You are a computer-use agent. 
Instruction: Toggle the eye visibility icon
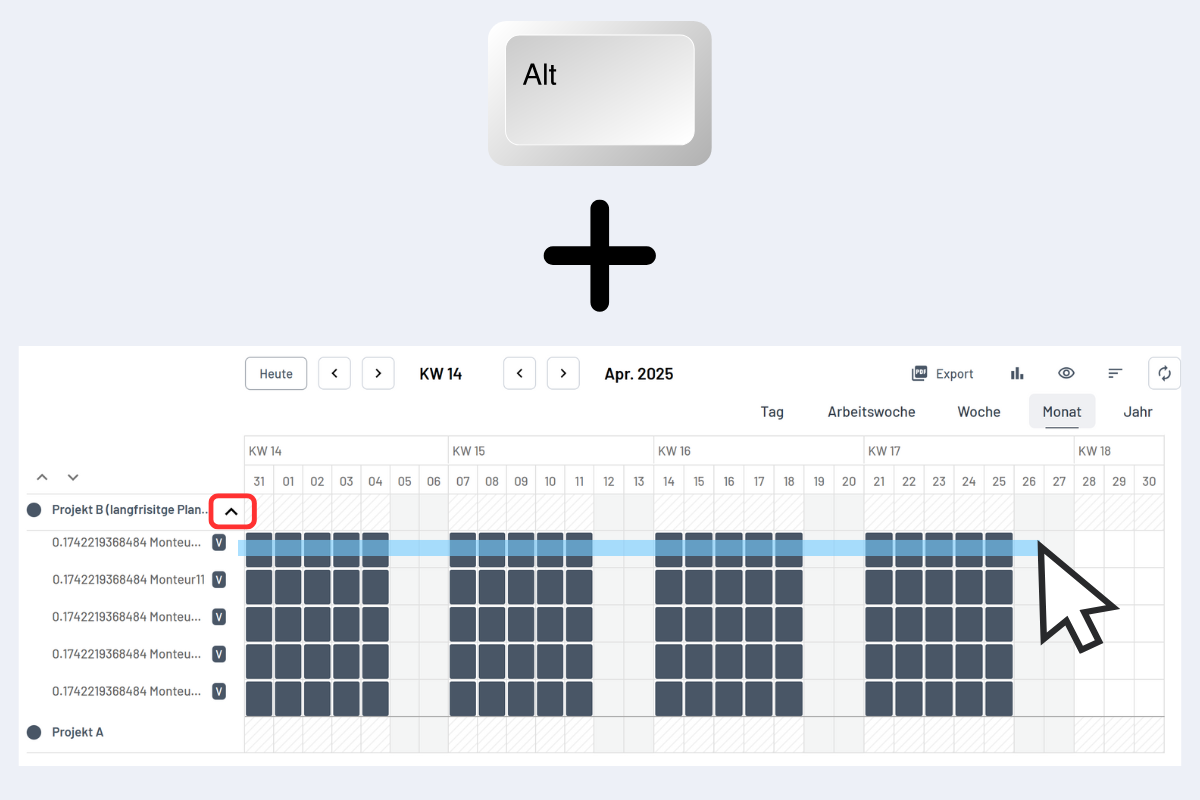[1066, 373]
